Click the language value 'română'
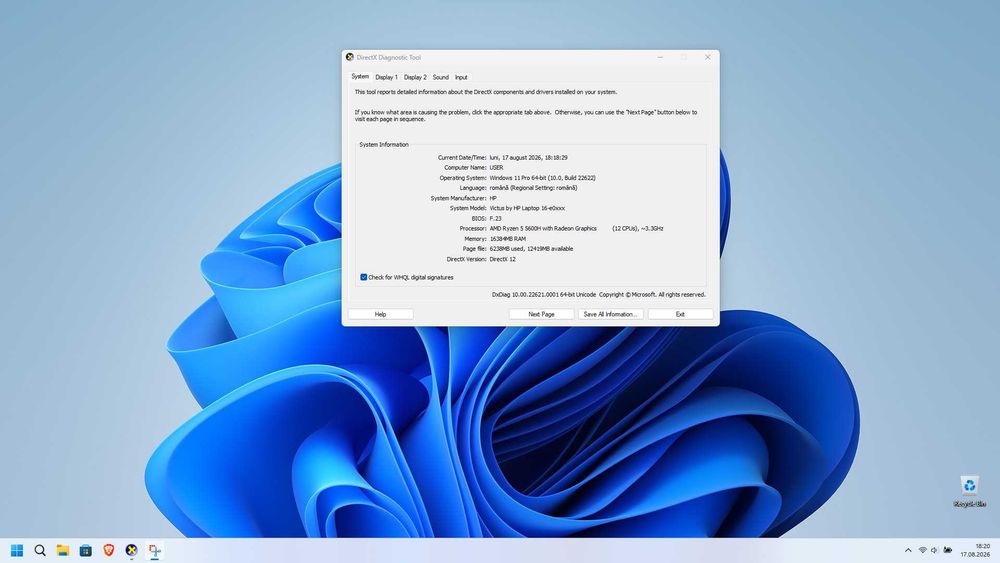Viewport: 1000px width, 563px height. click(x=533, y=188)
